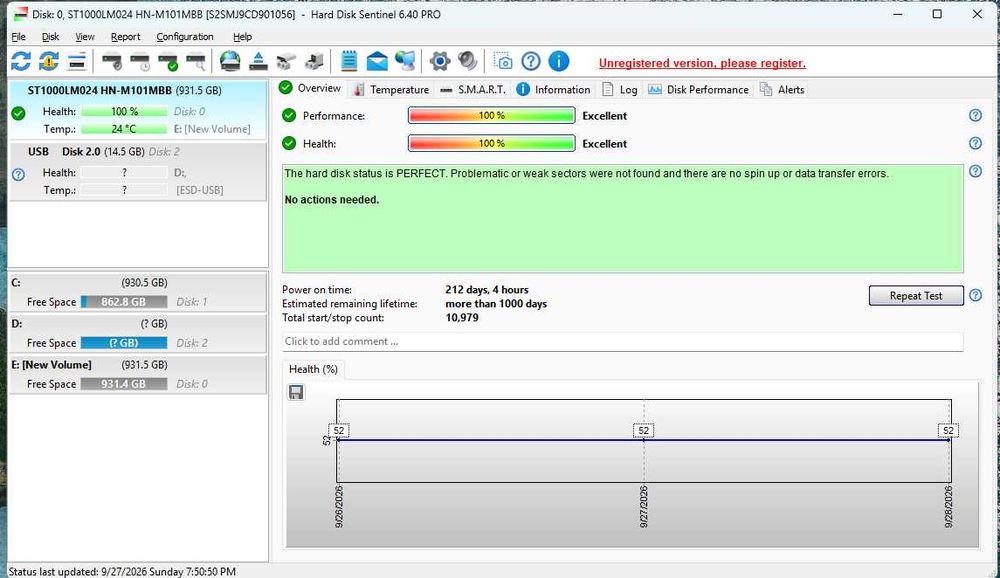
Task: Click the help icon beside the status message
Action: click(975, 171)
